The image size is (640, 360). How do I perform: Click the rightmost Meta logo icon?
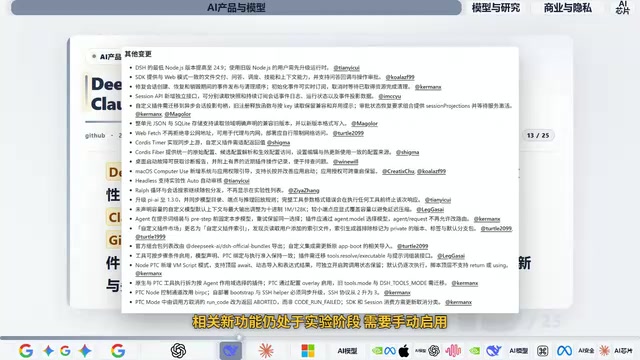[564, 350]
